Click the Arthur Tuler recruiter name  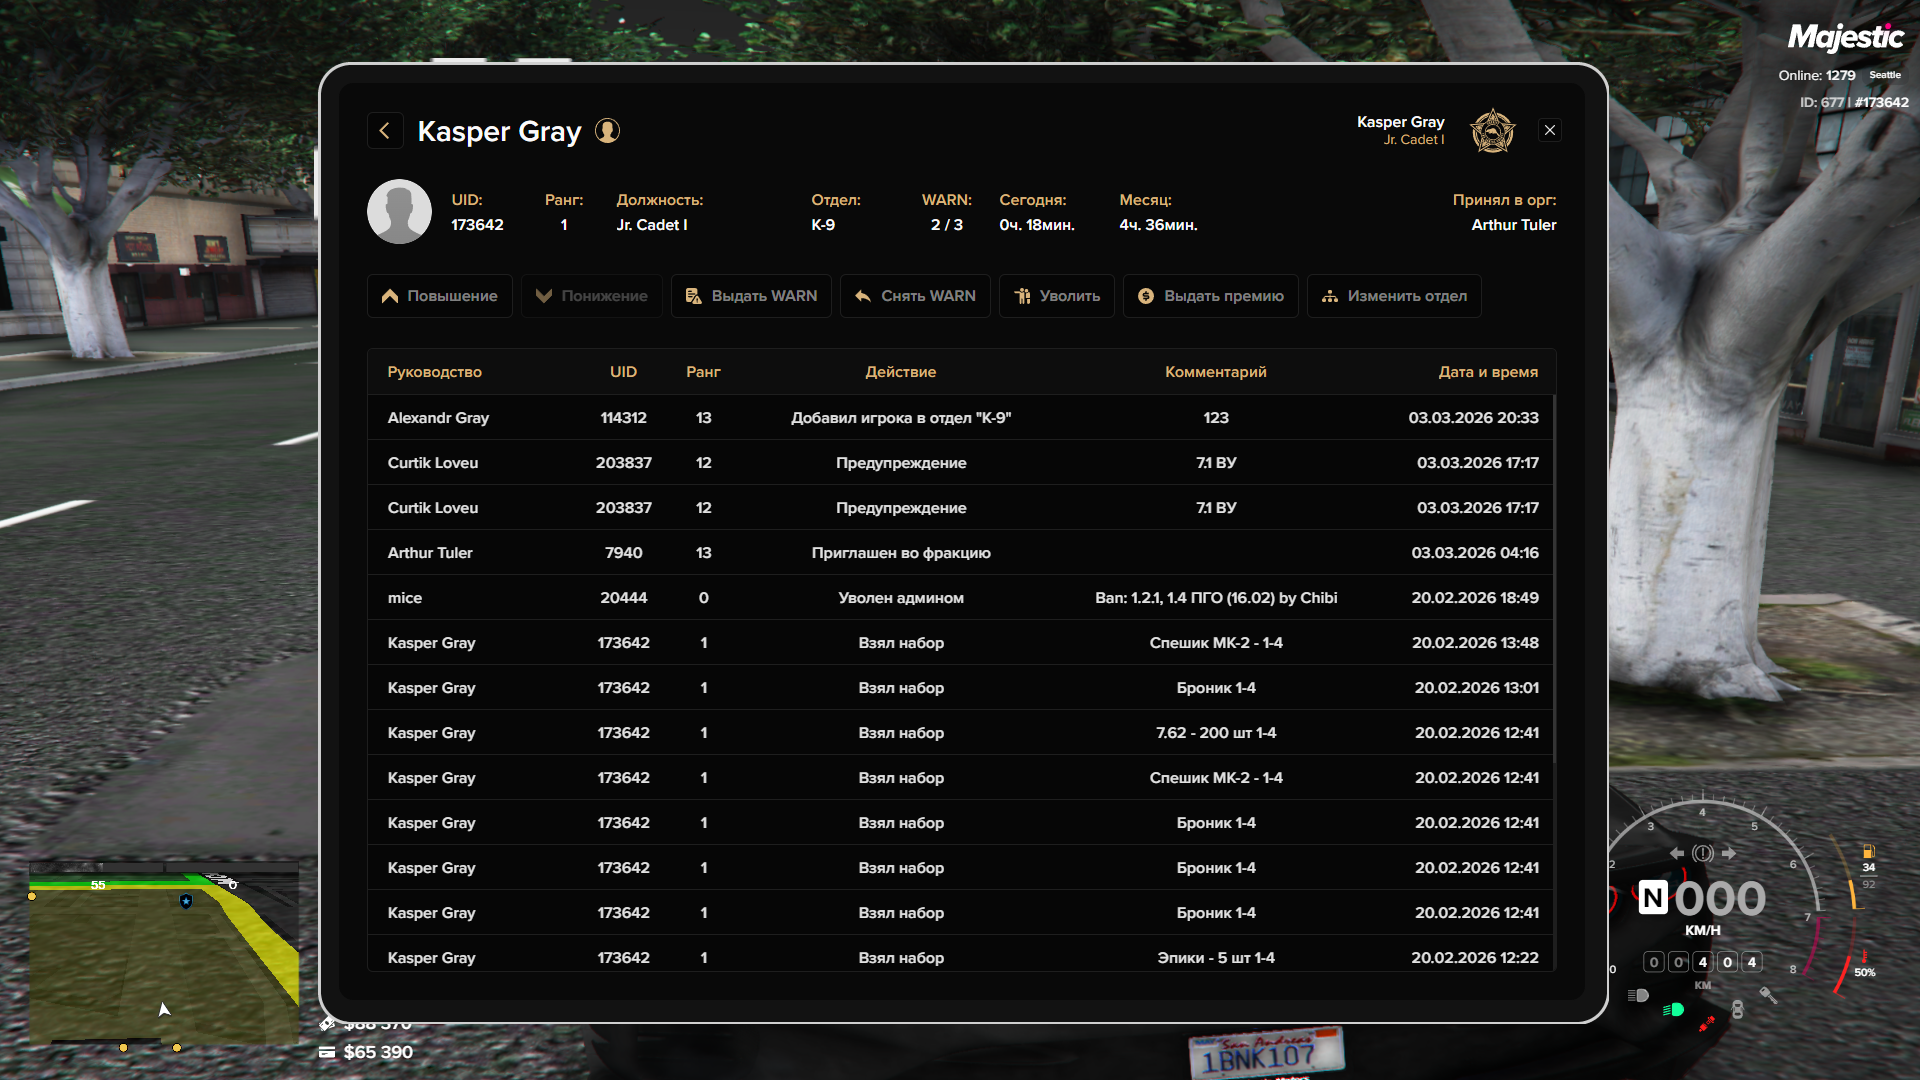pos(1513,225)
